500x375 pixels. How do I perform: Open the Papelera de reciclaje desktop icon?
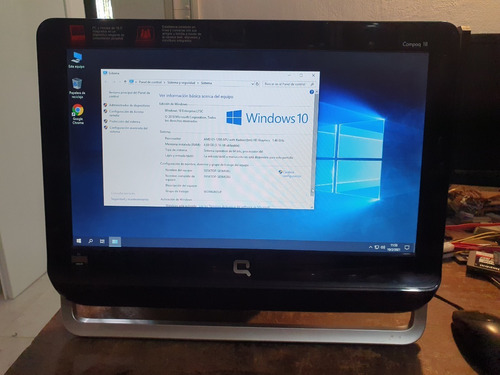[x=77, y=88]
